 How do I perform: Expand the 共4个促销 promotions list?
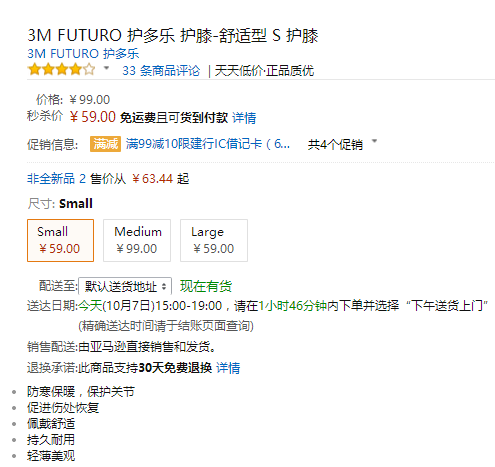335,144
